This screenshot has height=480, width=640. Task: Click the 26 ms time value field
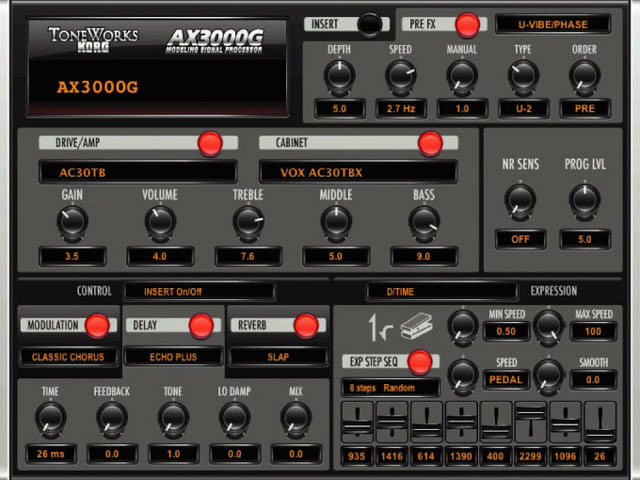click(x=51, y=454)
